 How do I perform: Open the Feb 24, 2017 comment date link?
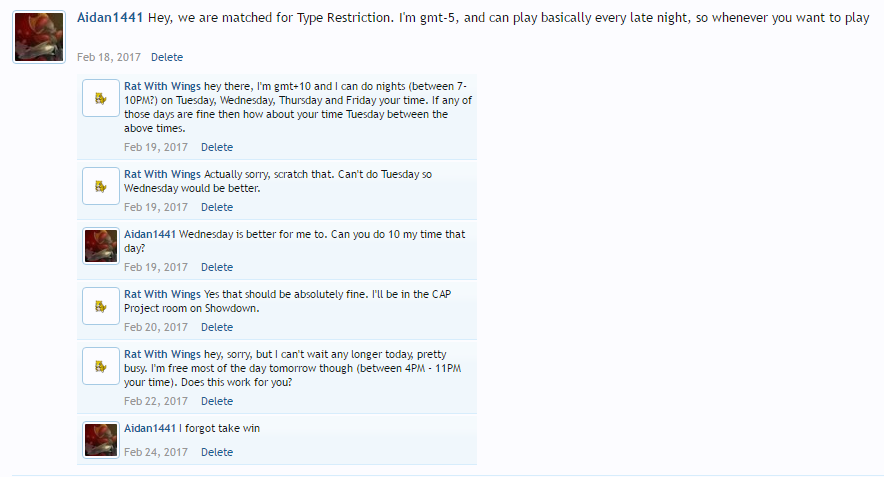[155, 452]
